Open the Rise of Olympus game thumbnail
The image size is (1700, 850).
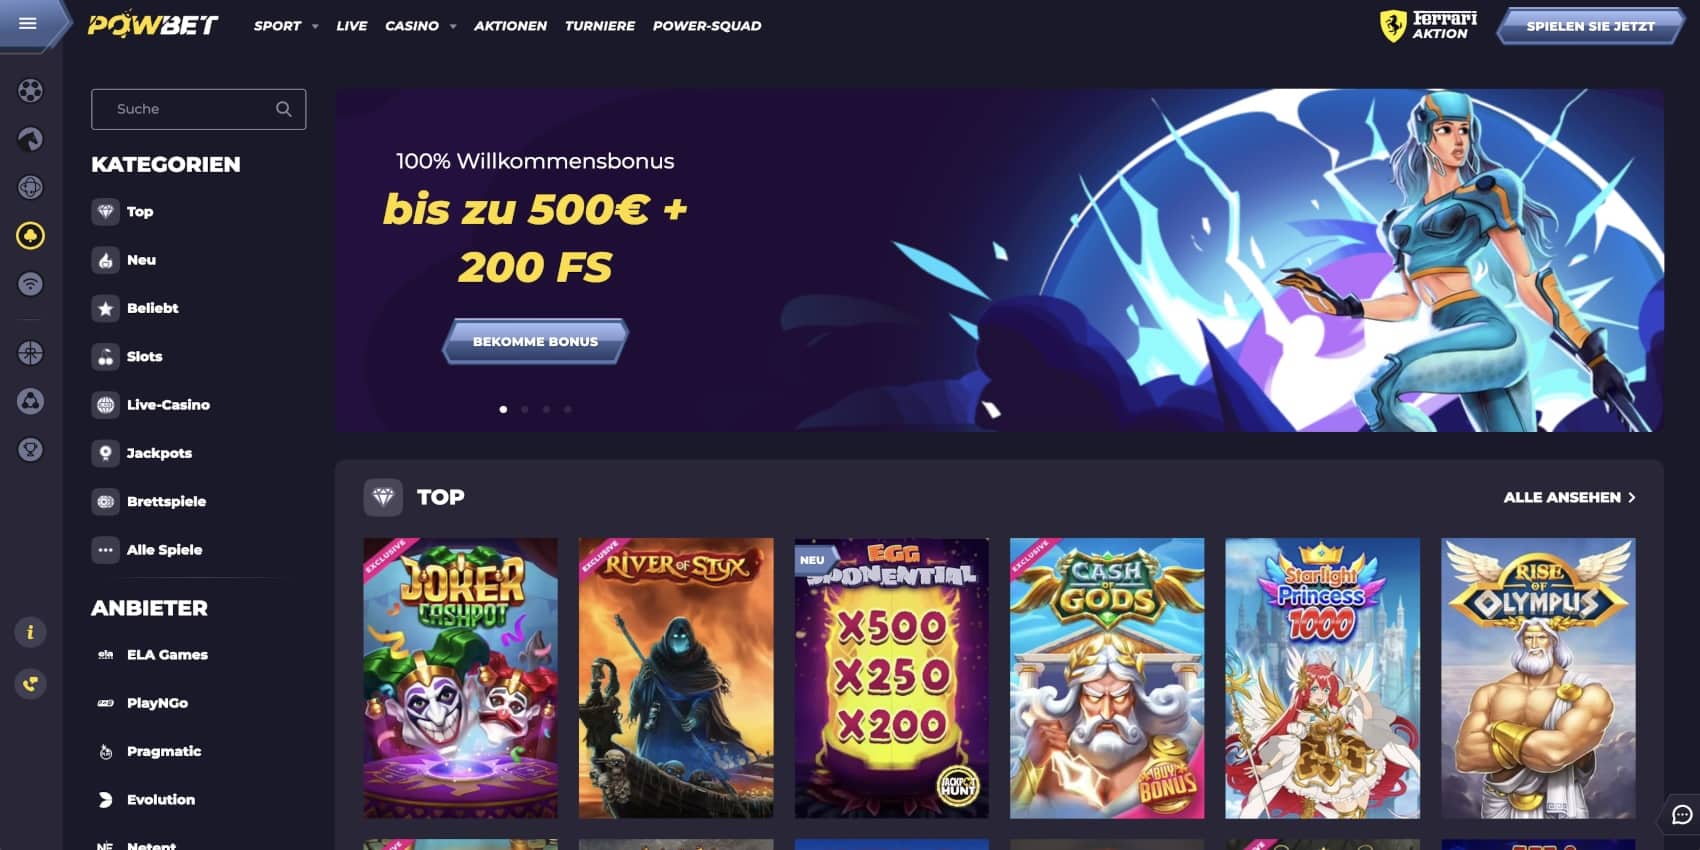1538,678
